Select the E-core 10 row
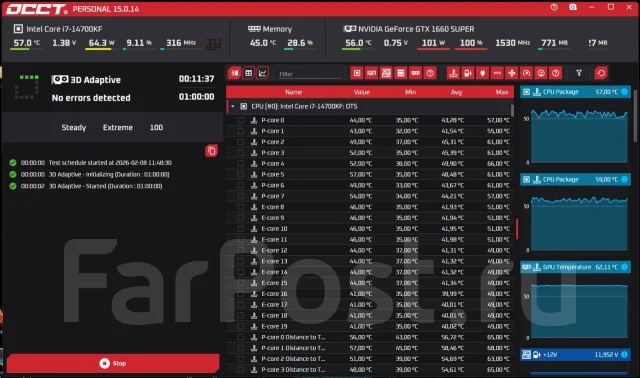Screen dimensions: 640x378 370,229
